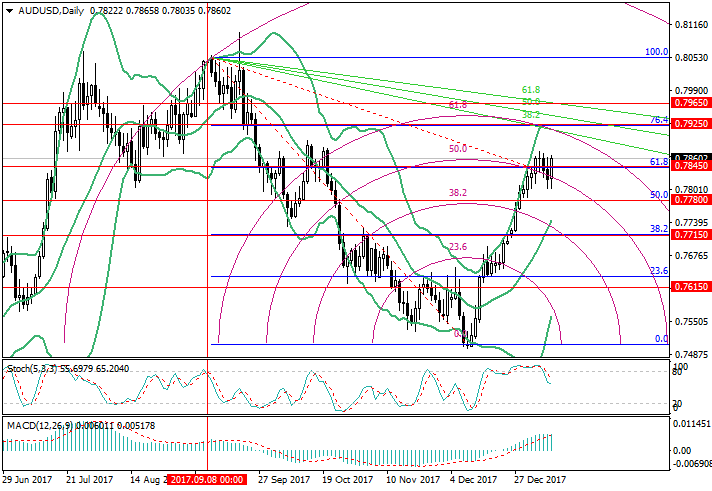
Task: Click the red 0.77150 price level label
Action: coord(691,235)
